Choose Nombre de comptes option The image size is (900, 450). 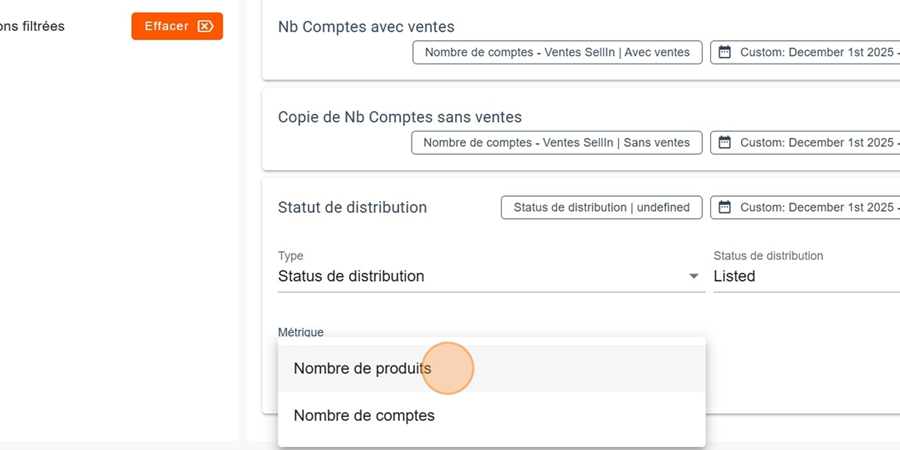[364, 415]
